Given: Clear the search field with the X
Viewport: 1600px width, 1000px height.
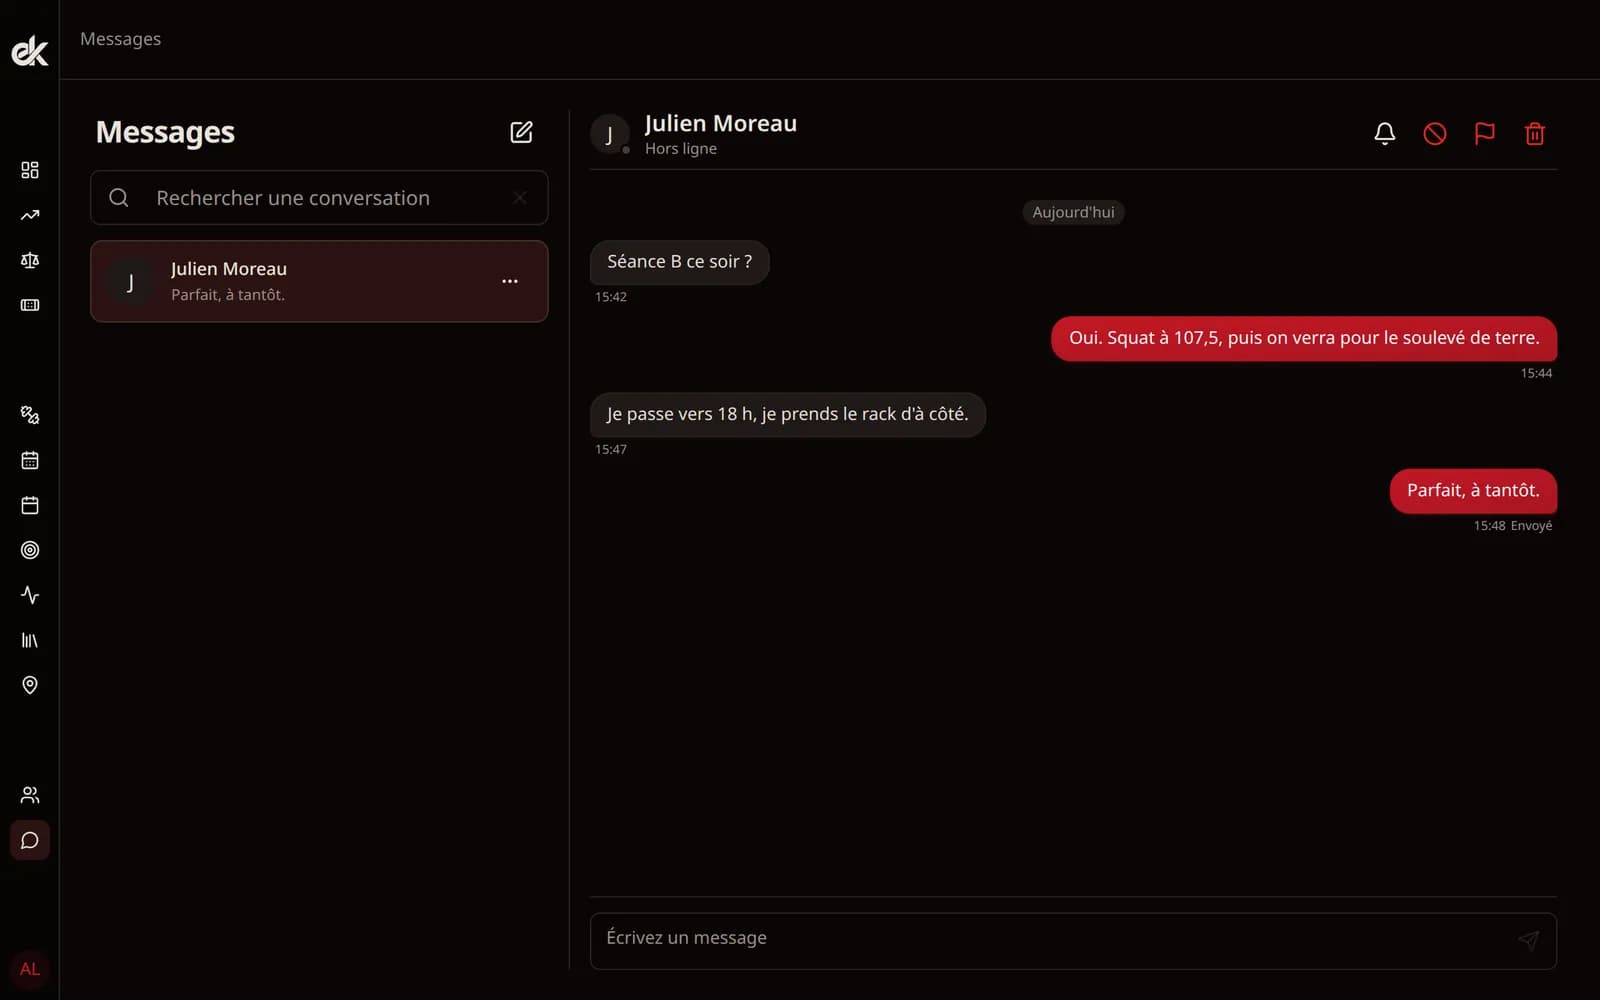Looking at the screenshot, I should 520,198.
